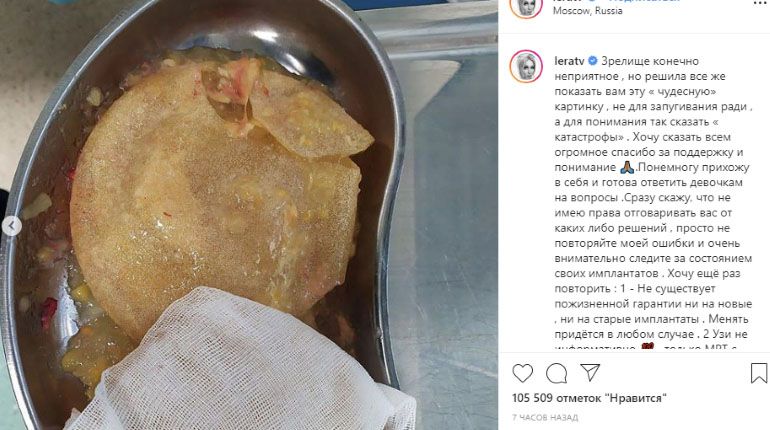Viewport: 770px width, 430px height.
Task: Open the Moscow, Russia location link
Action: pyautogui.click(x=587, y=11)
